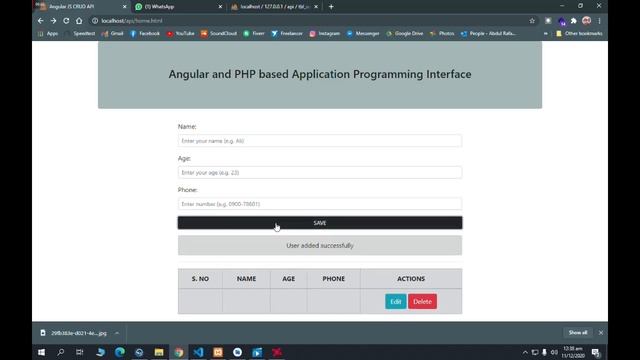Open File Explorer from the taskbar

pos(159,352)
